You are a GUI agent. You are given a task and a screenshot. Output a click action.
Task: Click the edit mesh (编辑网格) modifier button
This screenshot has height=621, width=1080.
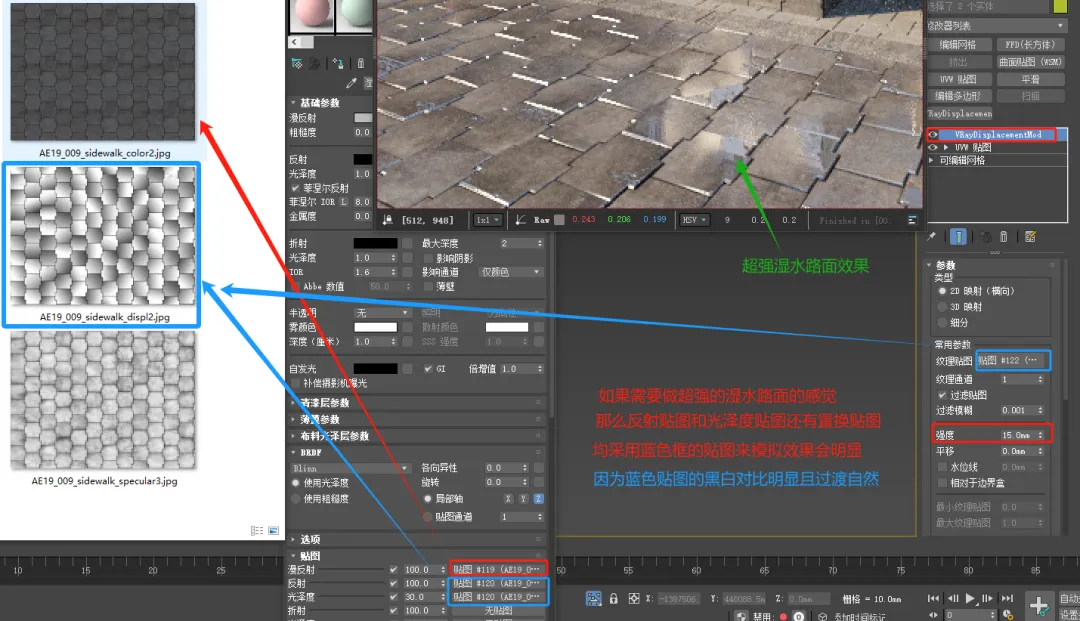point(958,45)
